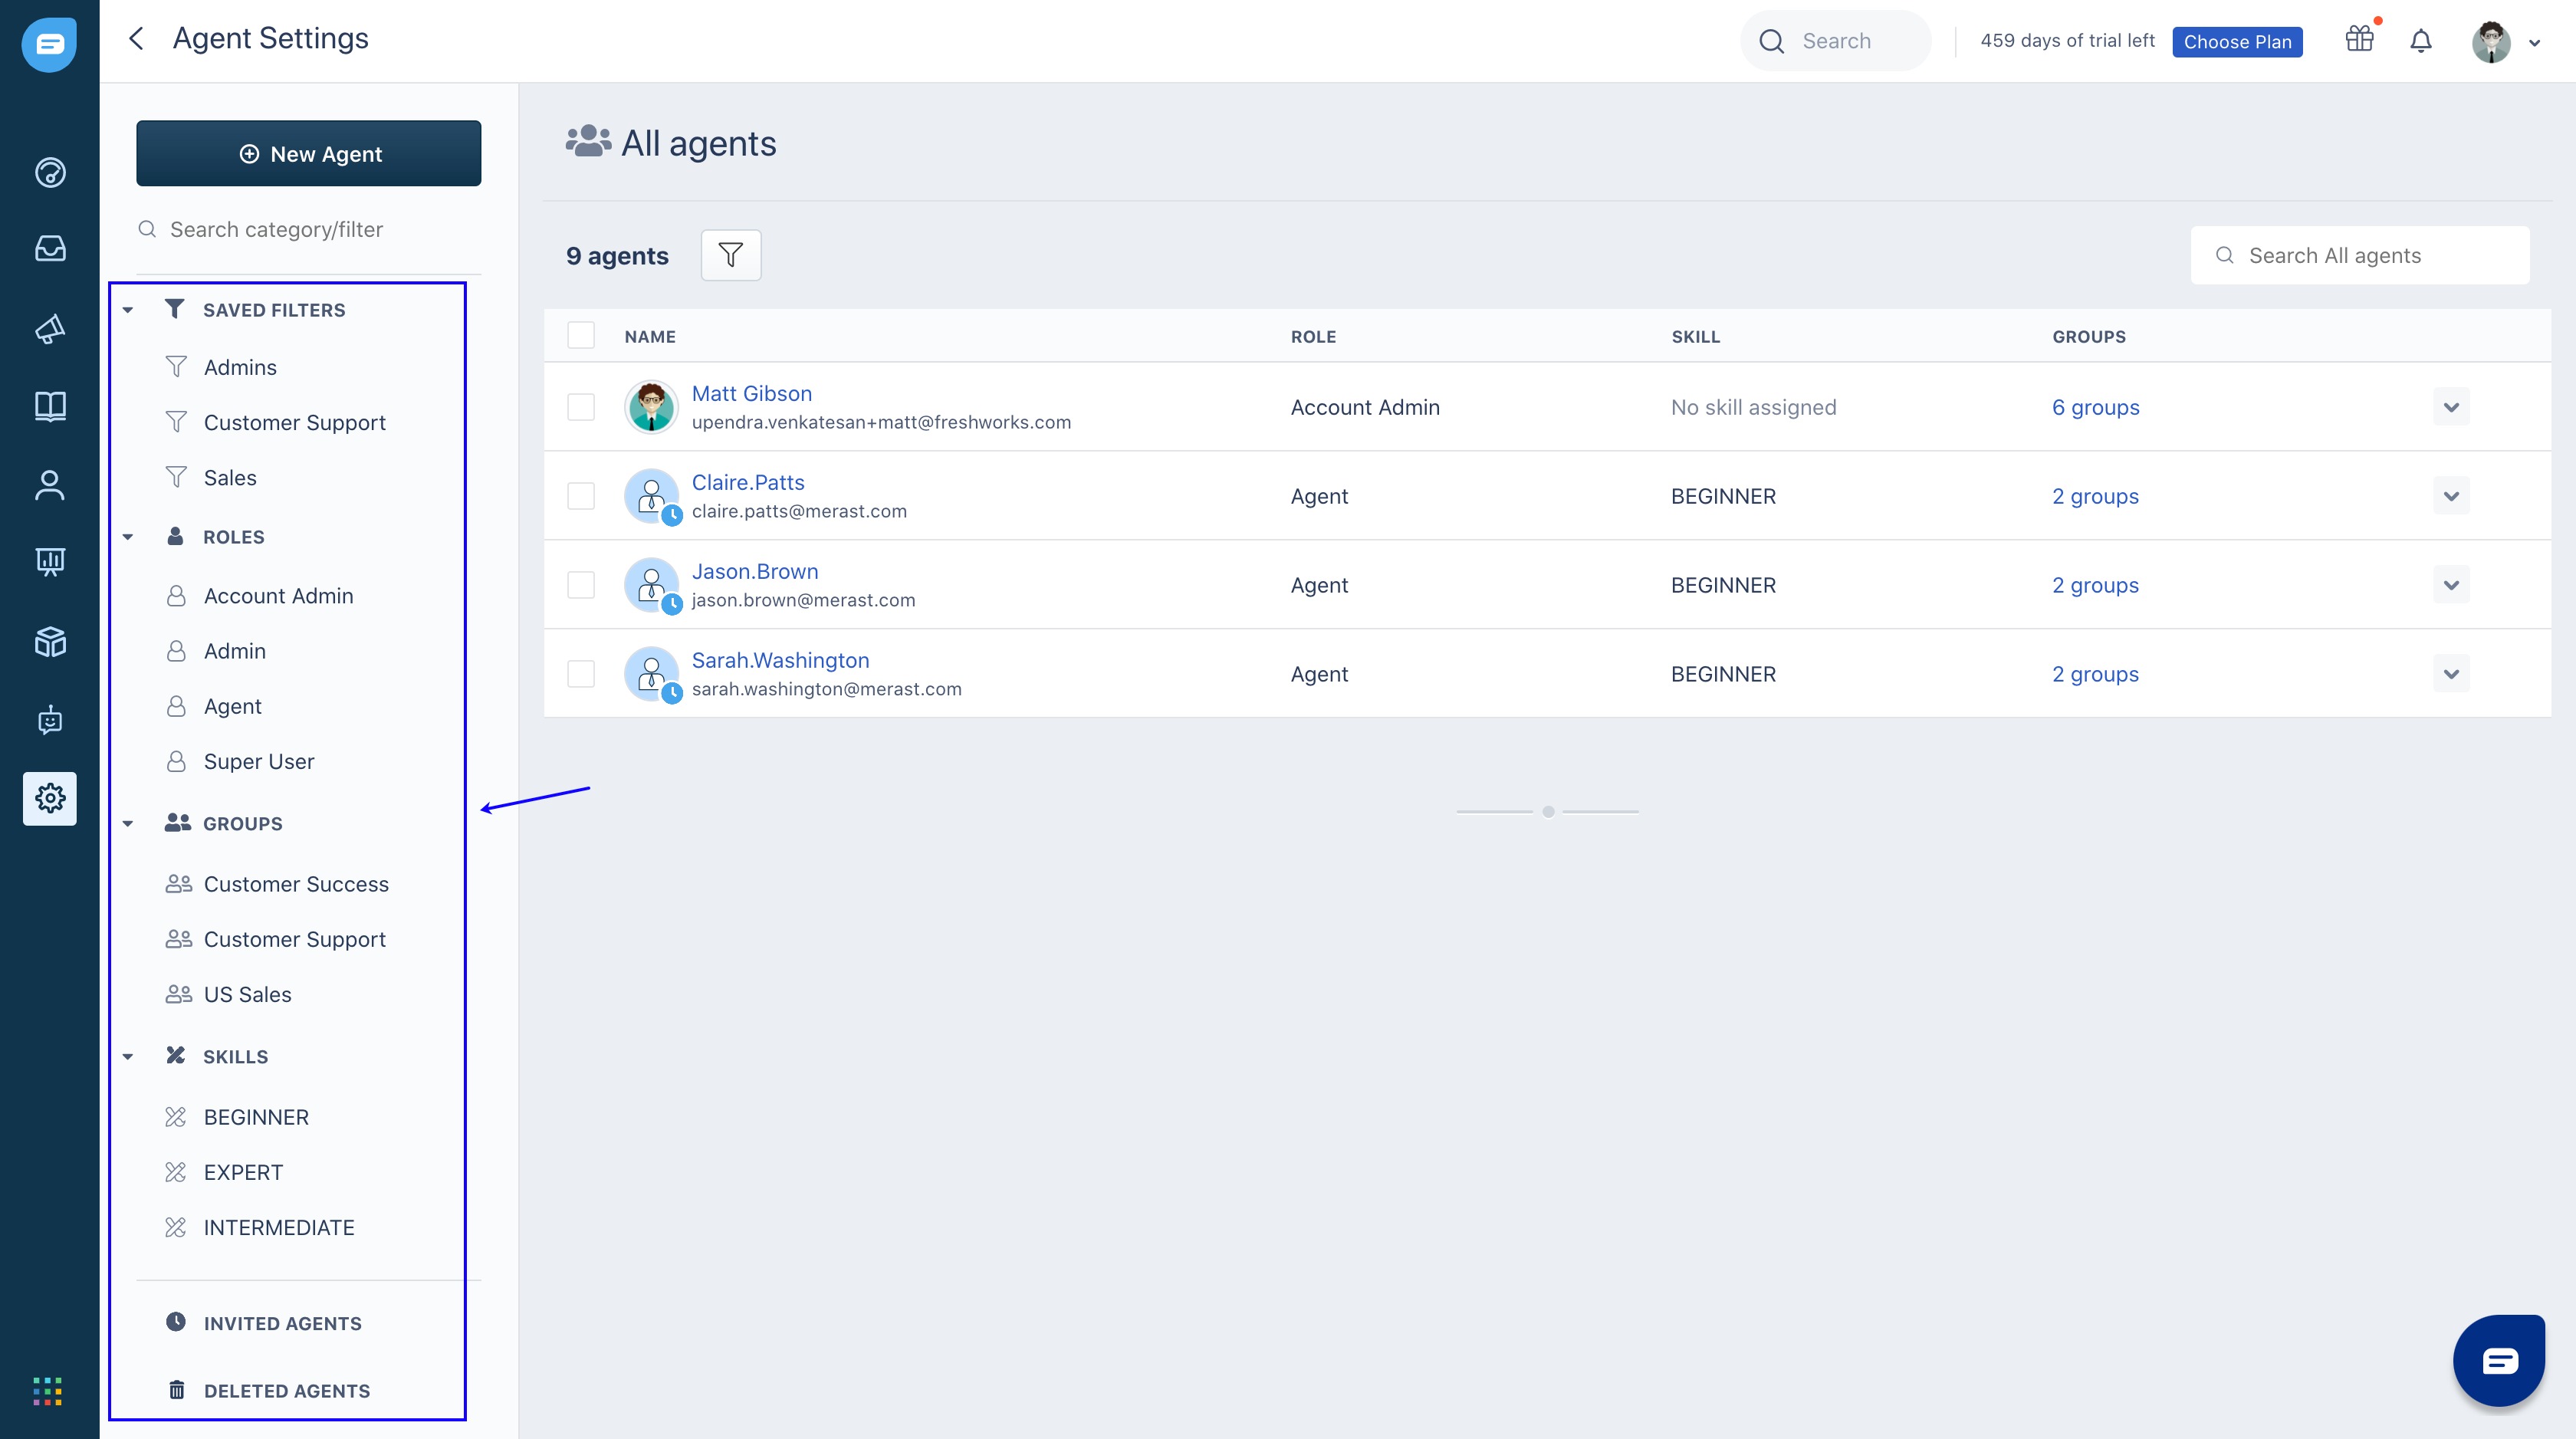Expand row options for Sarah.Washington
This screenshot has height=1439, width=2576.
tap(2450, 674)
